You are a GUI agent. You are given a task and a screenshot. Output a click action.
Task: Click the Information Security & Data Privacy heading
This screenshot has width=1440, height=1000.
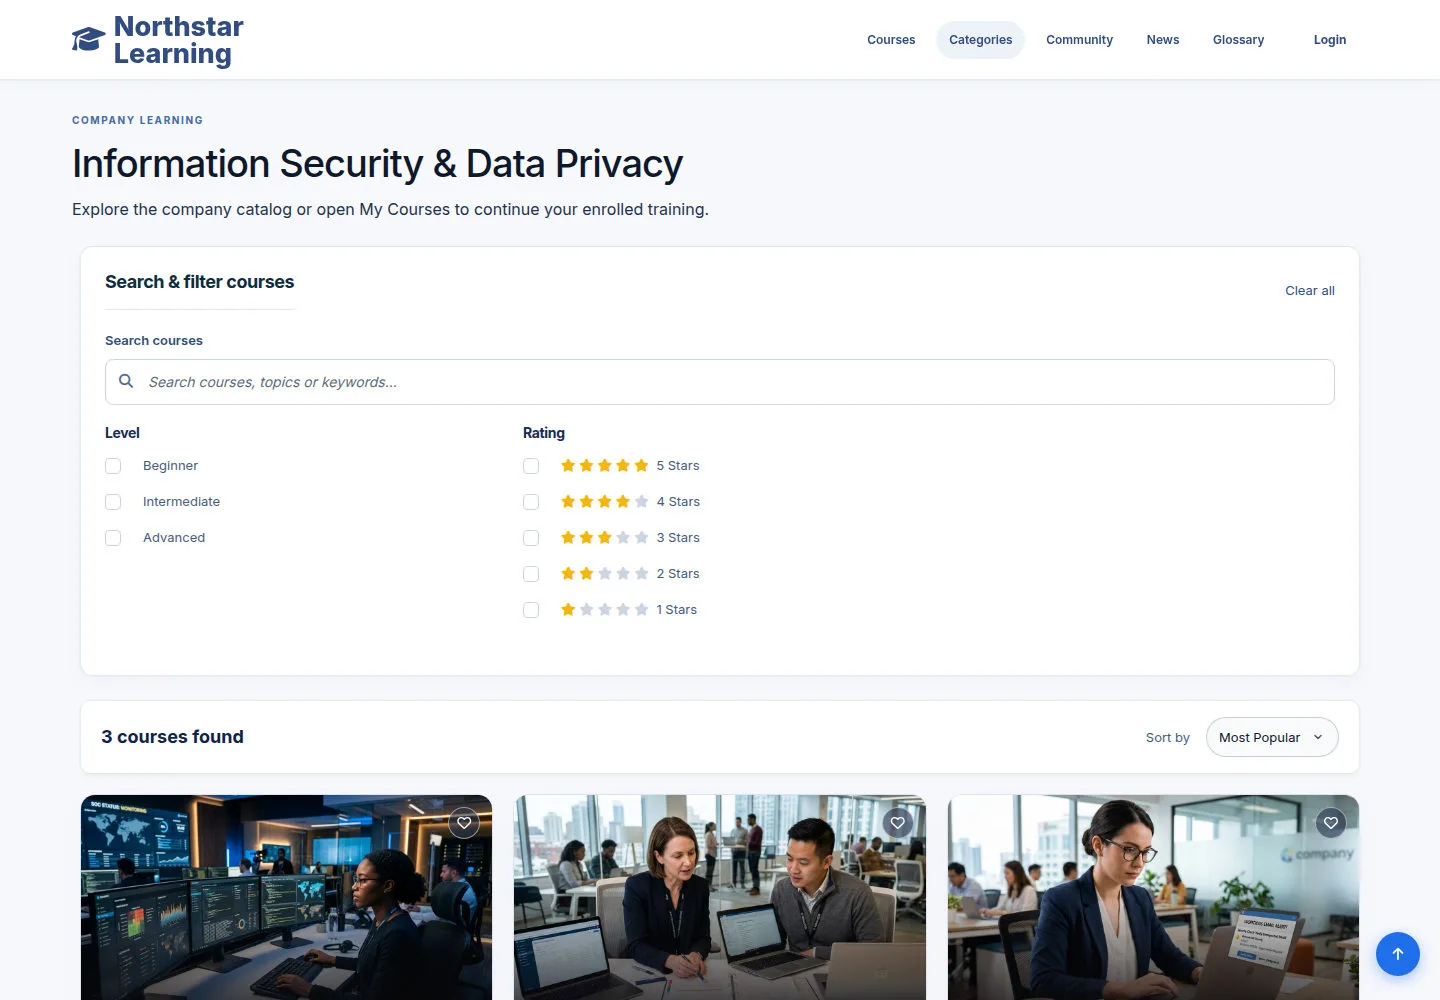point(377,164)
